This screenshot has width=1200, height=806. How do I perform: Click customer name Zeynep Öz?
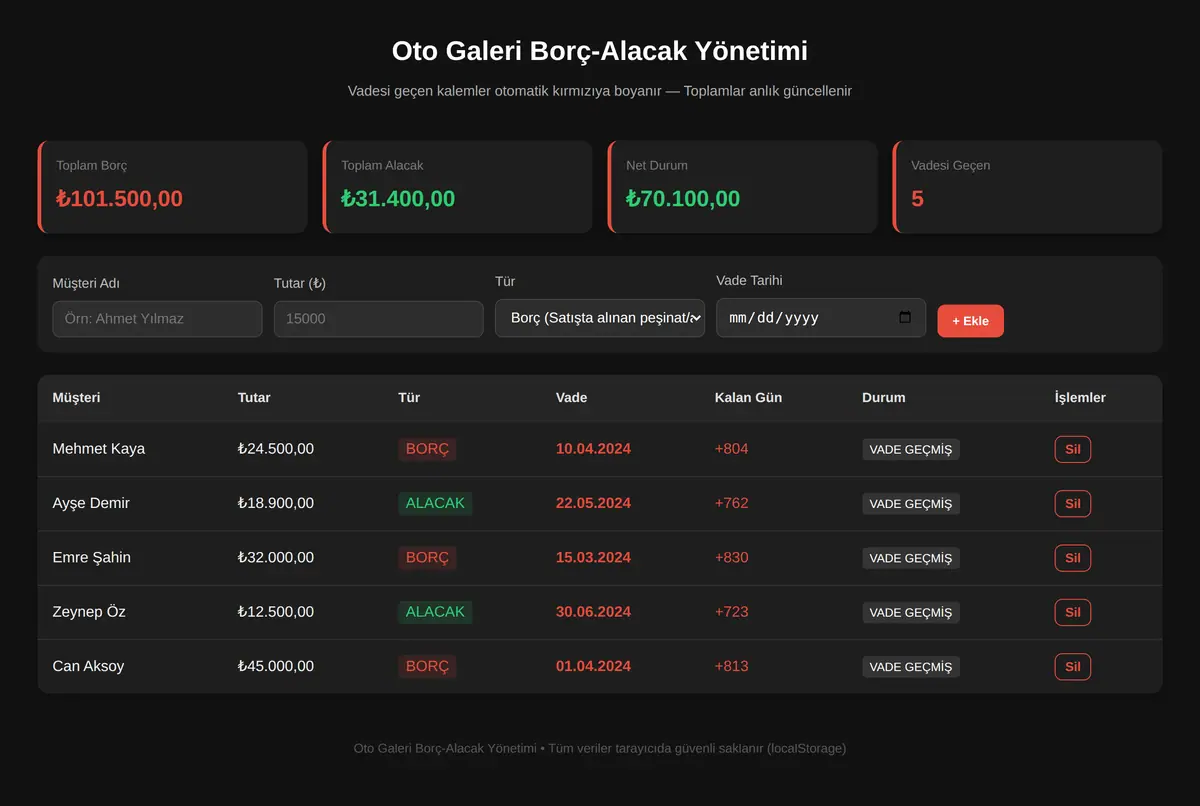[89, 612]
